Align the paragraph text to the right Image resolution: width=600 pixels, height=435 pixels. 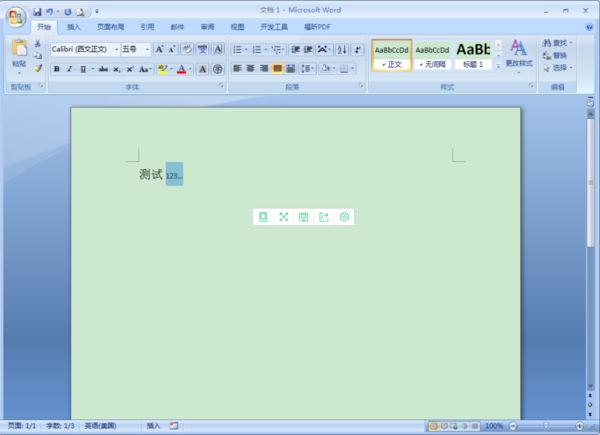click(x=264, y=69)
